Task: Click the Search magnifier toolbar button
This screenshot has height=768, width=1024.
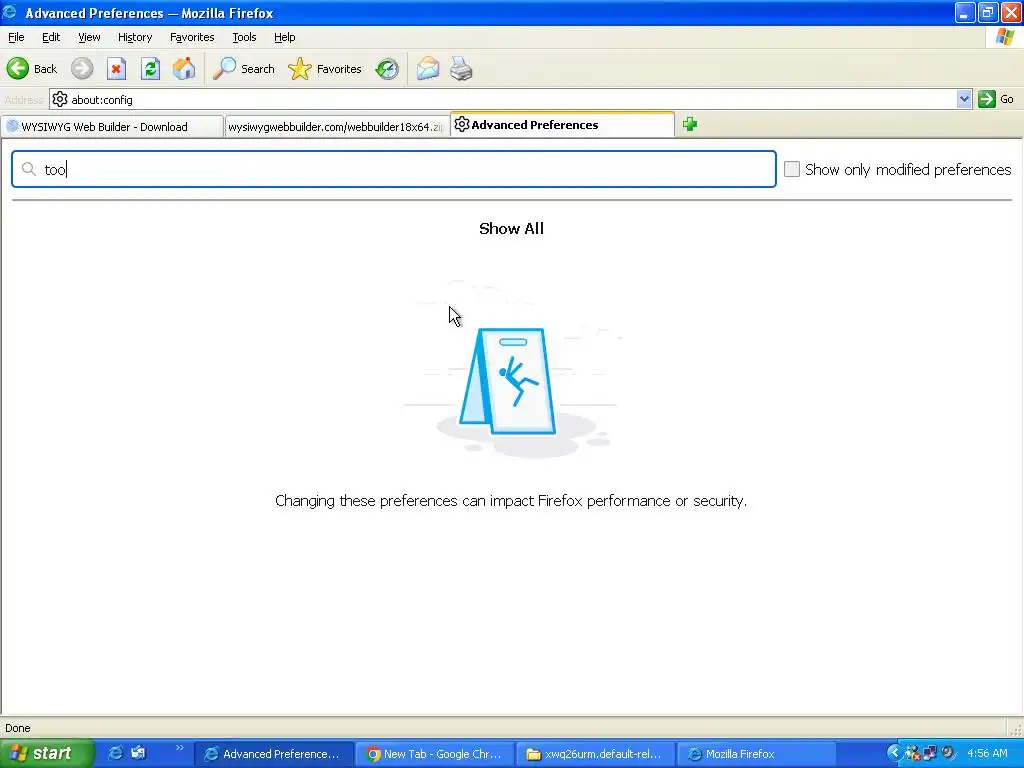Action: pyautogui.click(x=244, y=69)
